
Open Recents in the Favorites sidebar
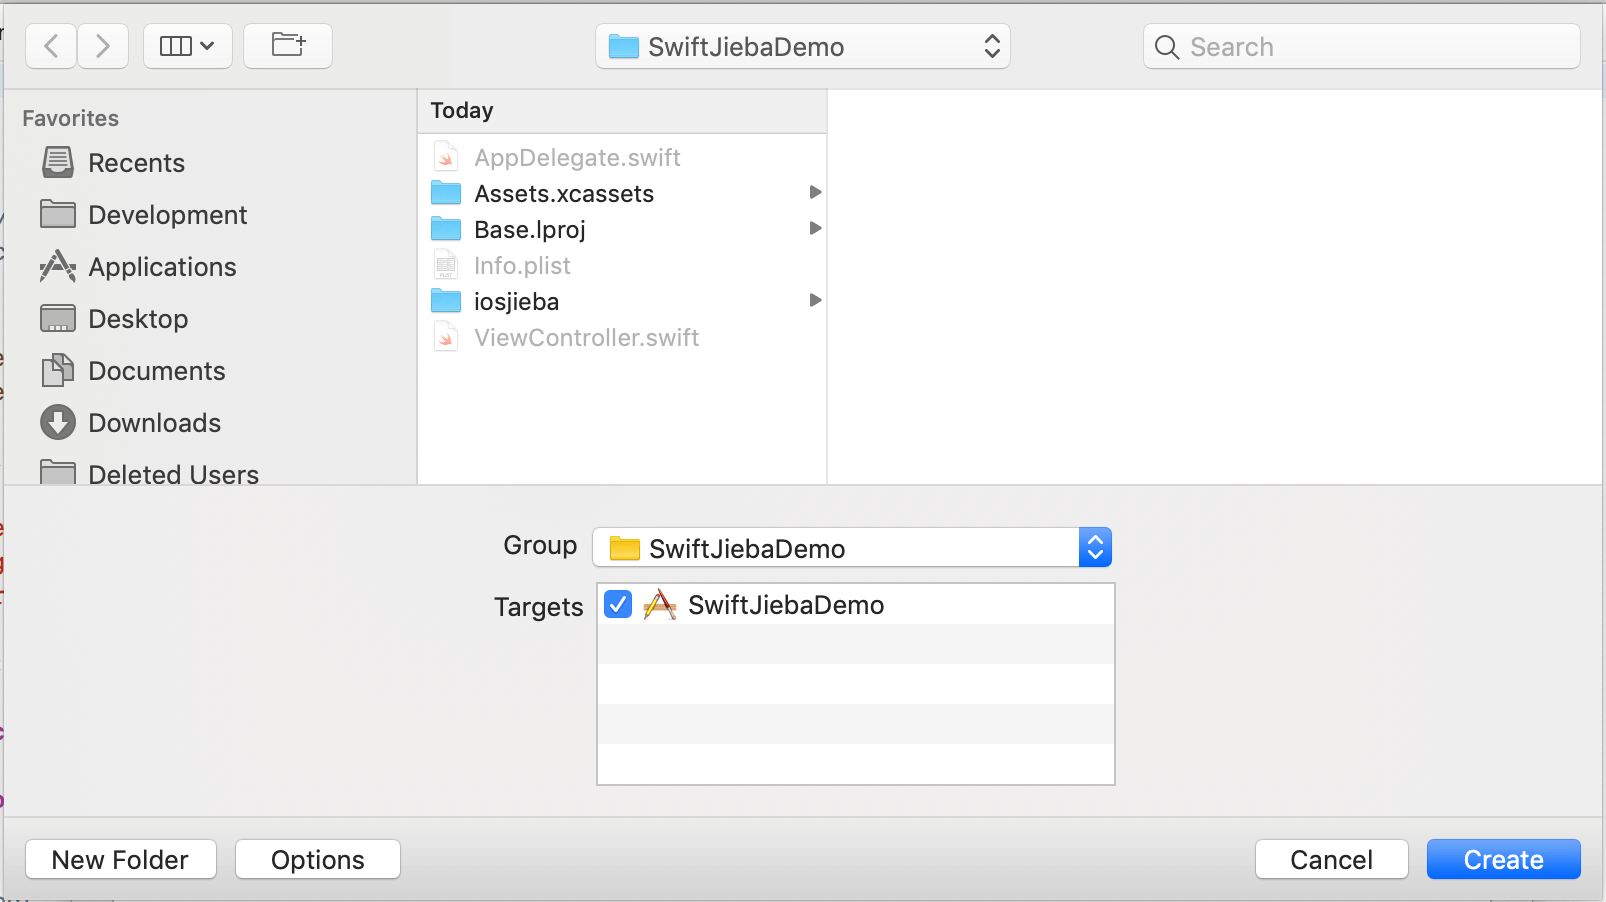click(137, 162)
